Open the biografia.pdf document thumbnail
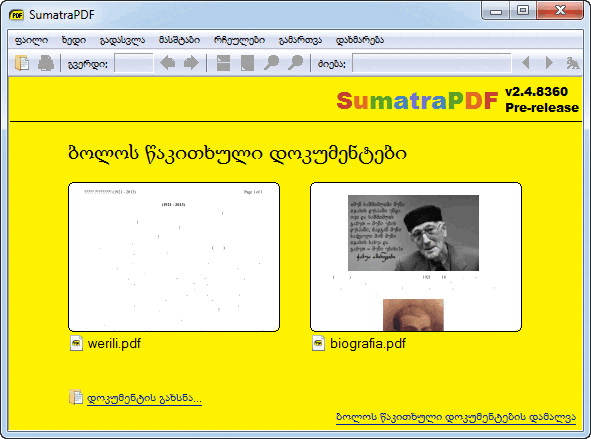The image size is (591, 439). click(416, 257)
